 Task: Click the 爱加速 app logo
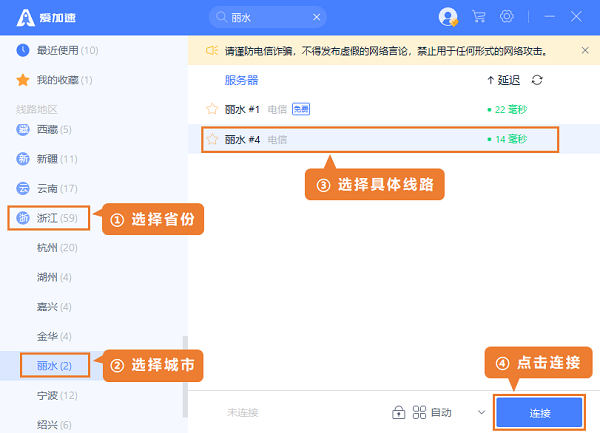(46, 18)
